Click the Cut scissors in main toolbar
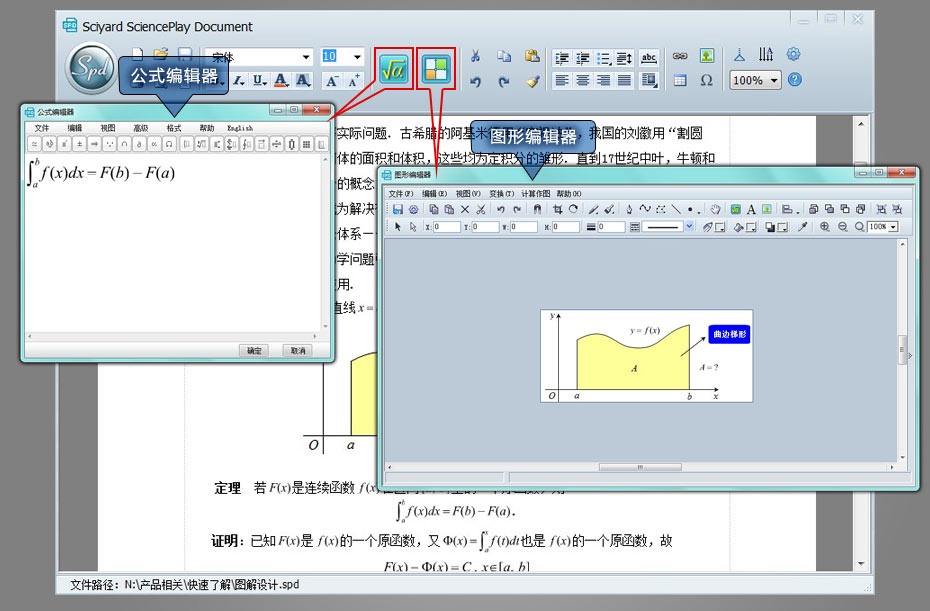This screenshot has height=611, width=930. [475, 56]
